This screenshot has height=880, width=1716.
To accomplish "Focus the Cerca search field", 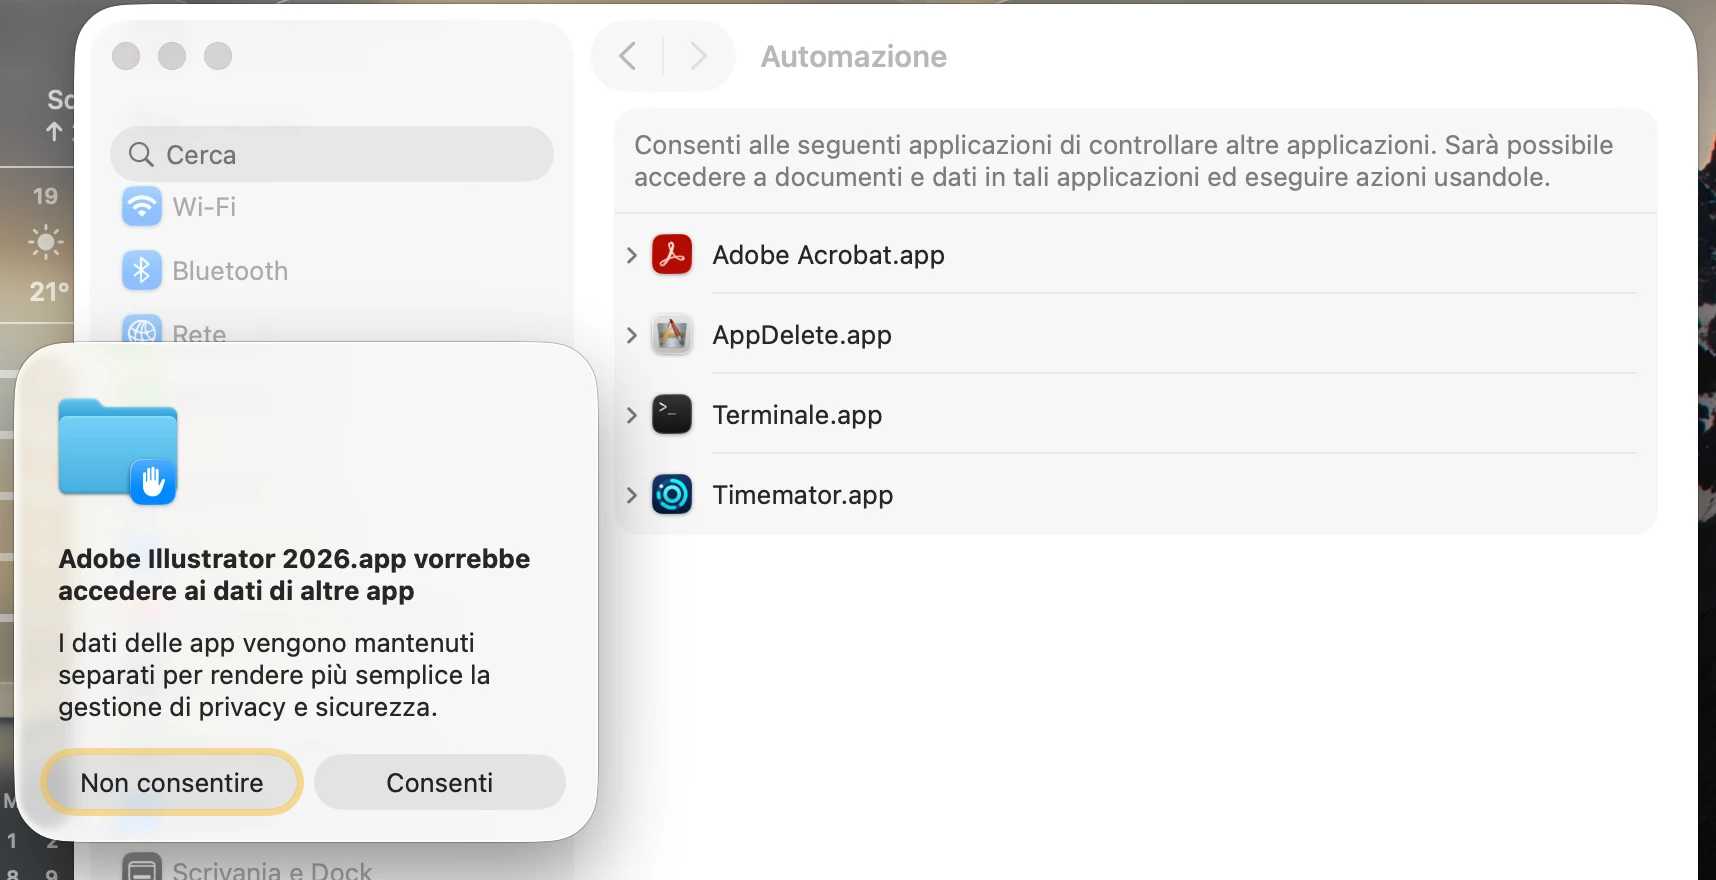I will [332, 154].
